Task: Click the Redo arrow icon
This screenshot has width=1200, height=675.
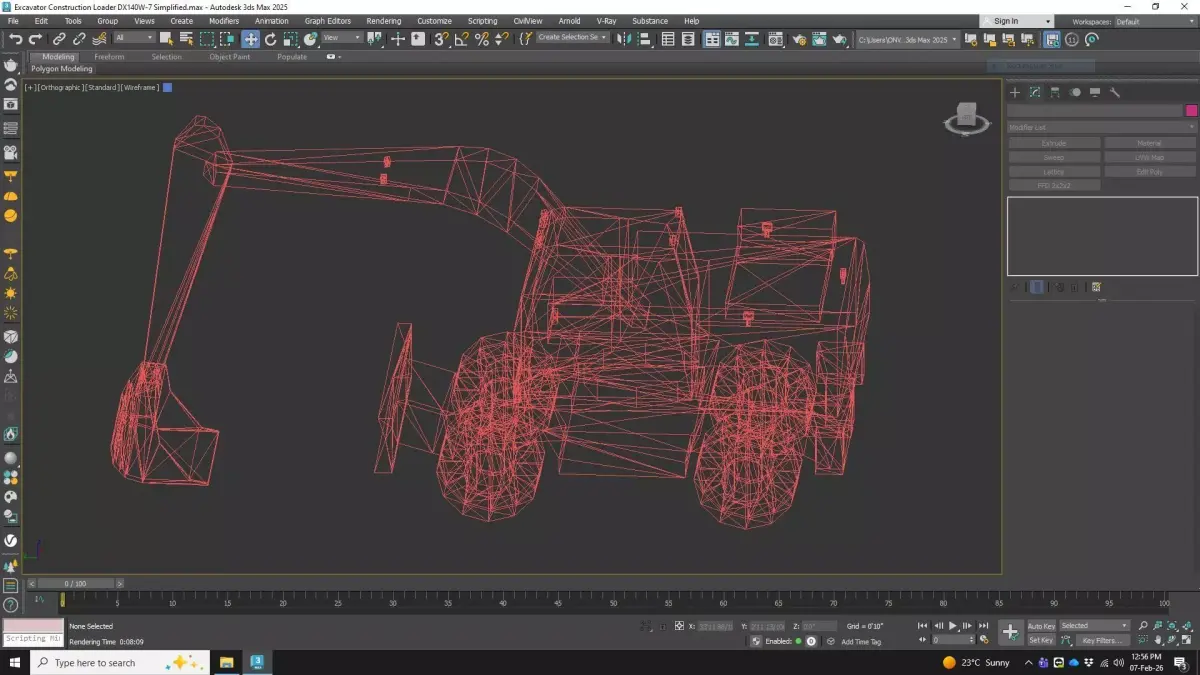Action: 35,39
